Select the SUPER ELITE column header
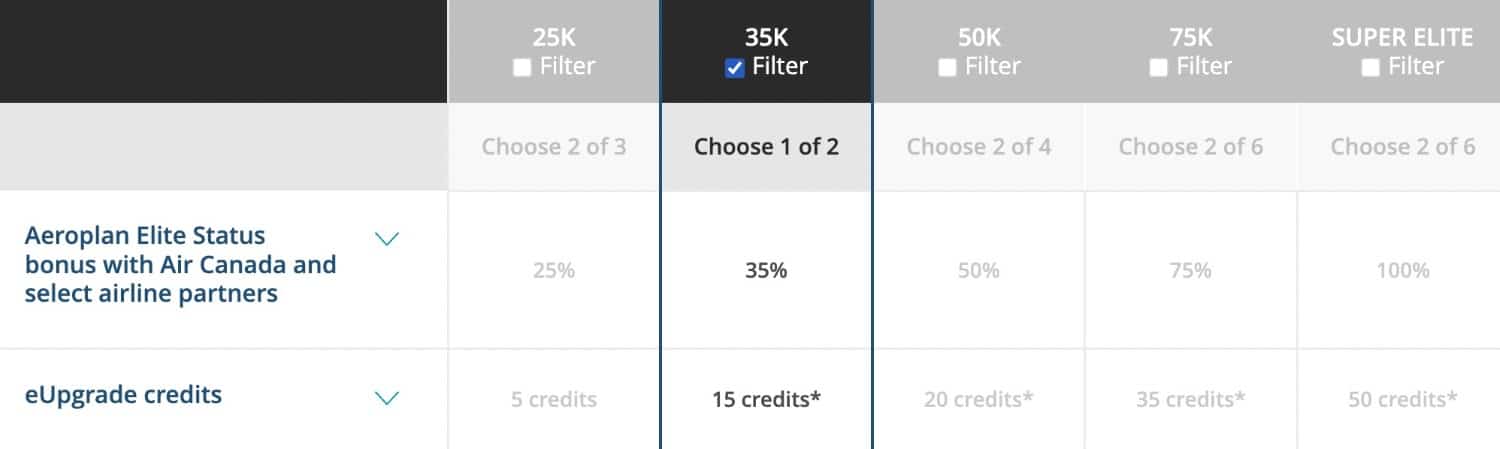The image size is (1500, 449). [1402, 38]
